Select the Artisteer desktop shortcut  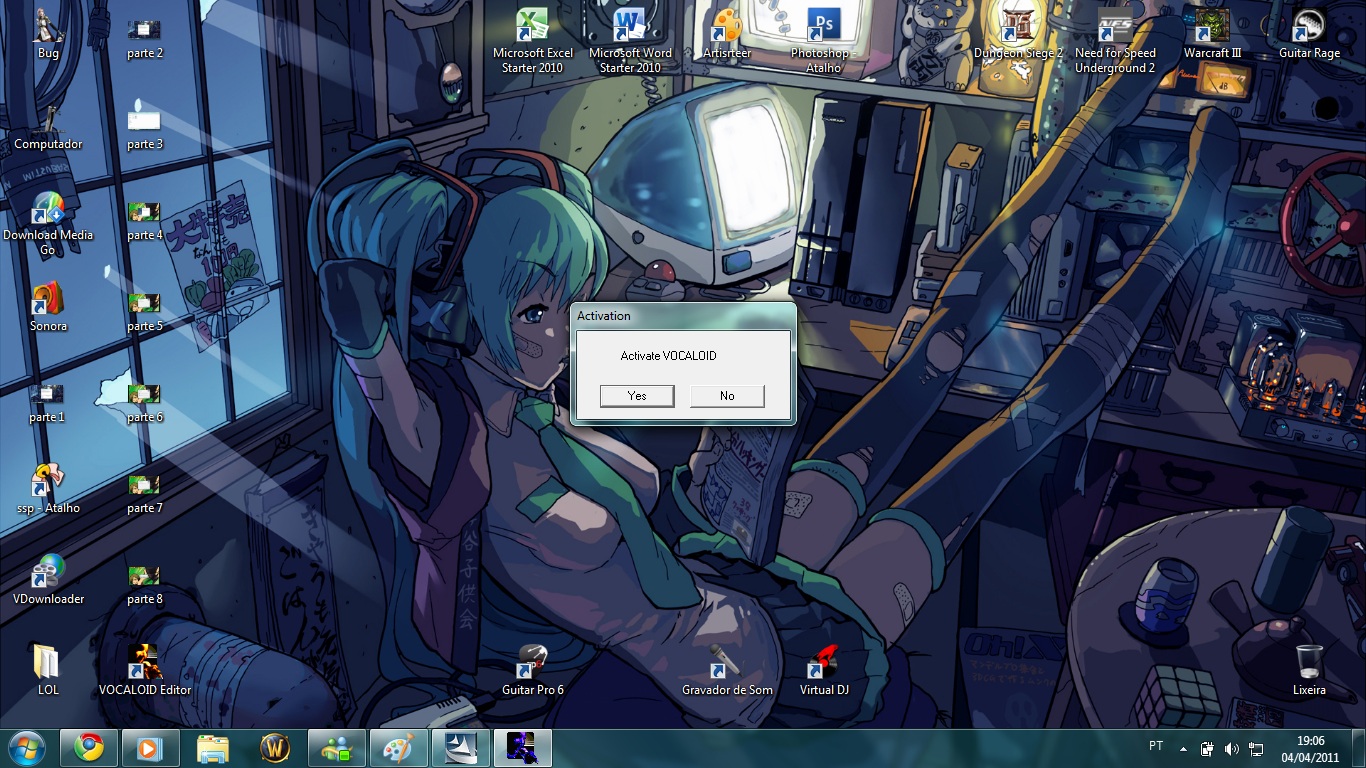[x=727, y=34]
